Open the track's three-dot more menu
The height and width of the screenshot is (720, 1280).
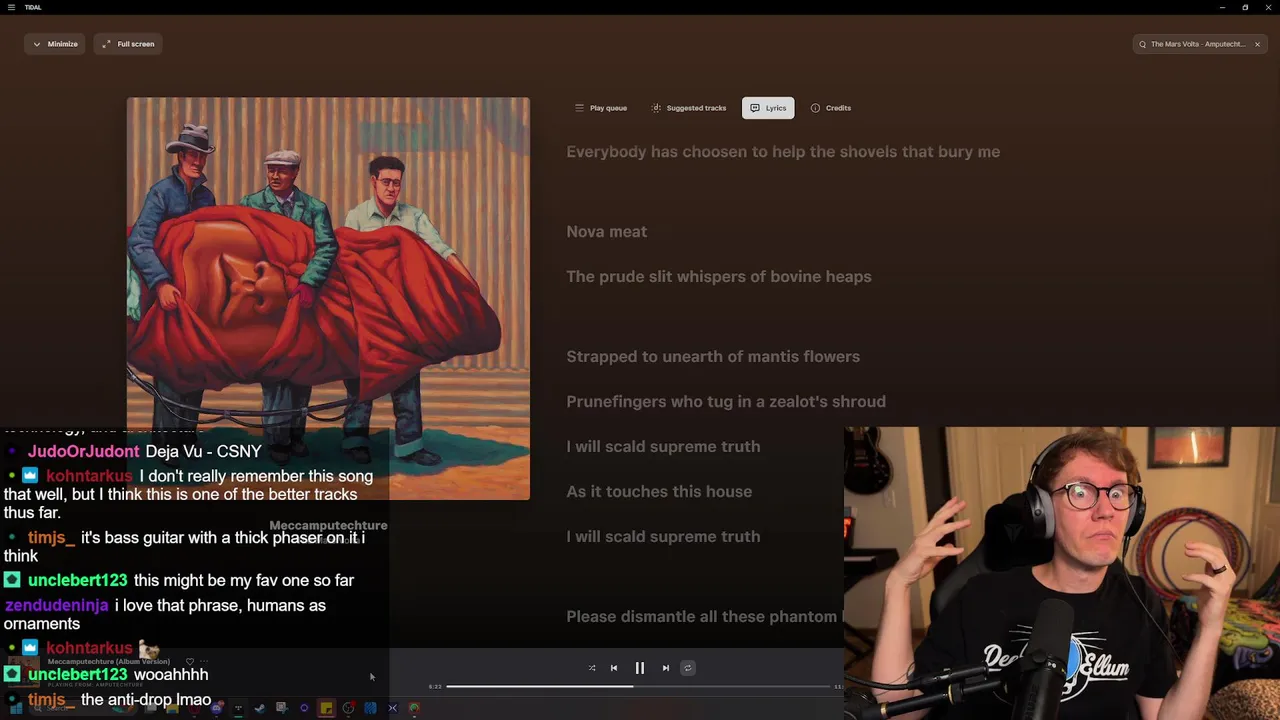[x=204, y=661]
